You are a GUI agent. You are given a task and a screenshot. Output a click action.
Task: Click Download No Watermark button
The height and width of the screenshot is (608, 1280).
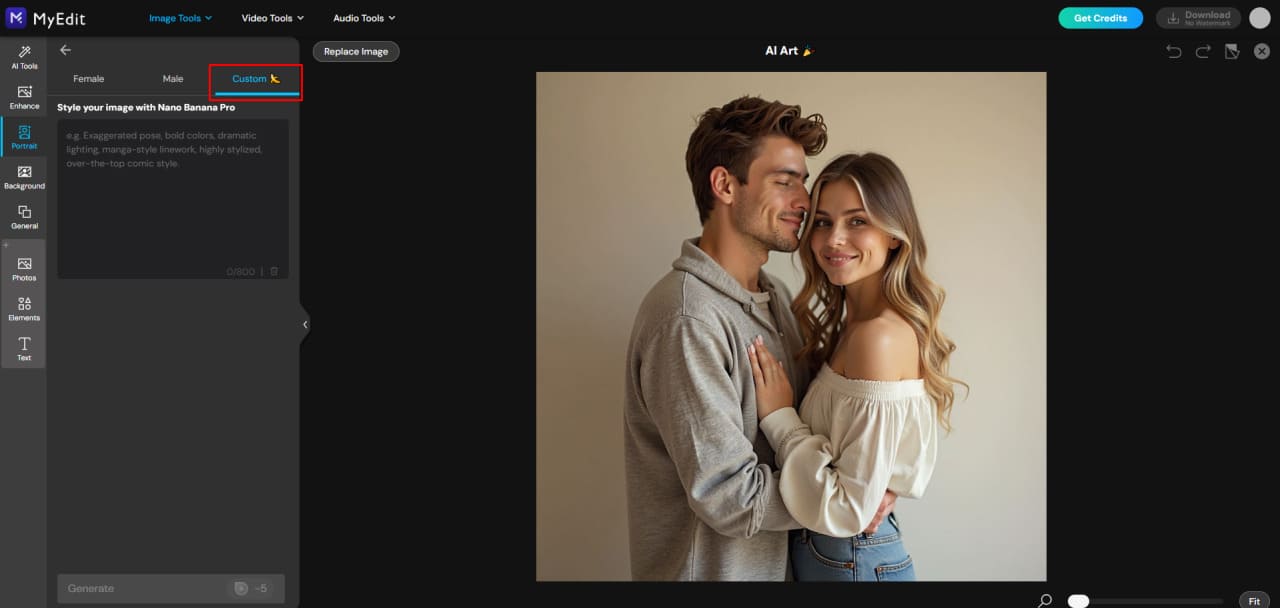(1198, 18)
